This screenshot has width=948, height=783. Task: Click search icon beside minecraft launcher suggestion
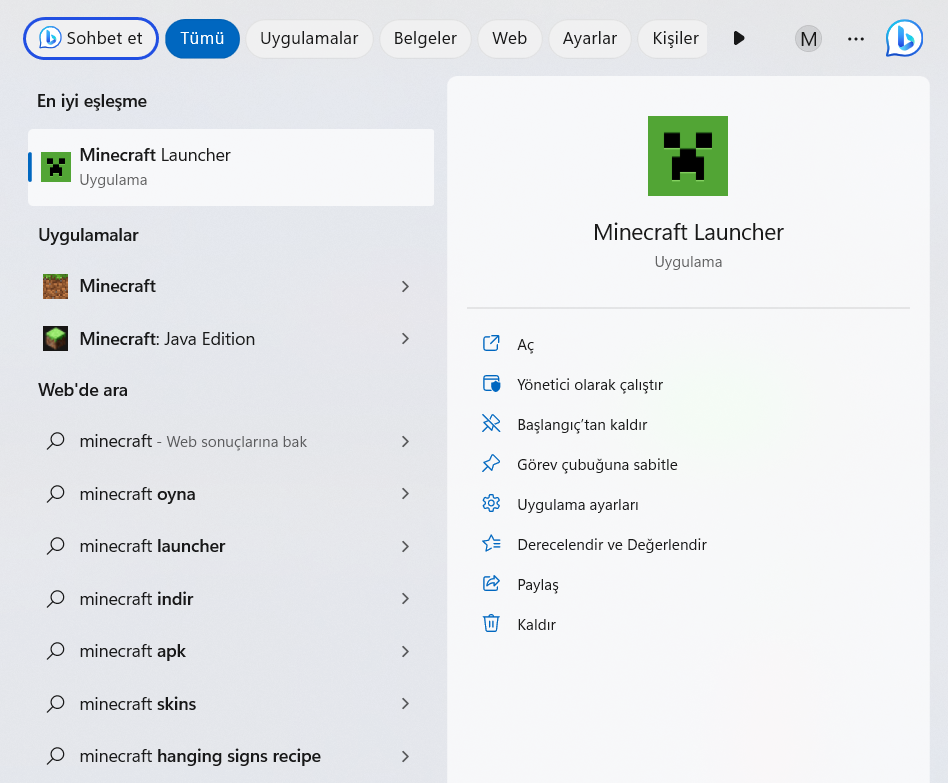coord(56,545)
